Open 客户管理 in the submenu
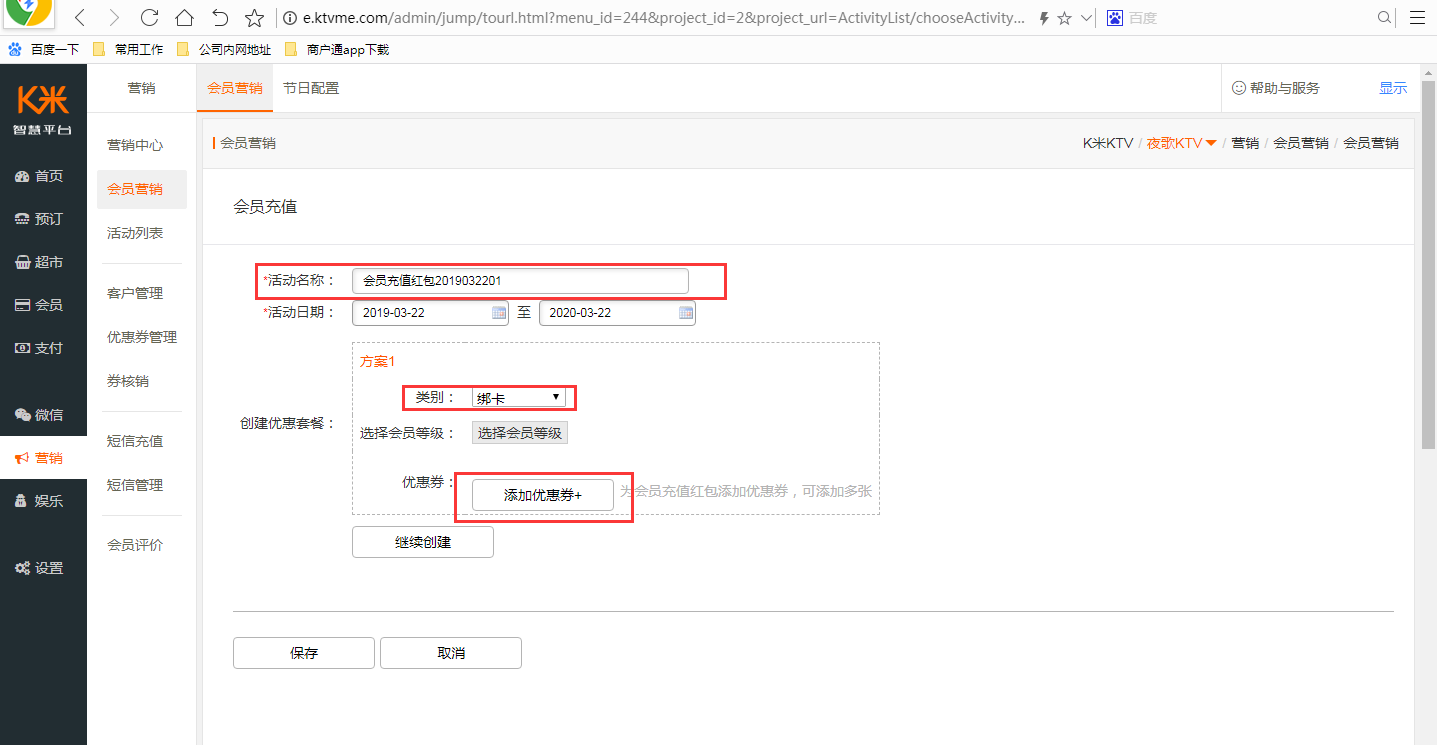This screenshot has width=1437, height=745. click(x=135, y=293)
